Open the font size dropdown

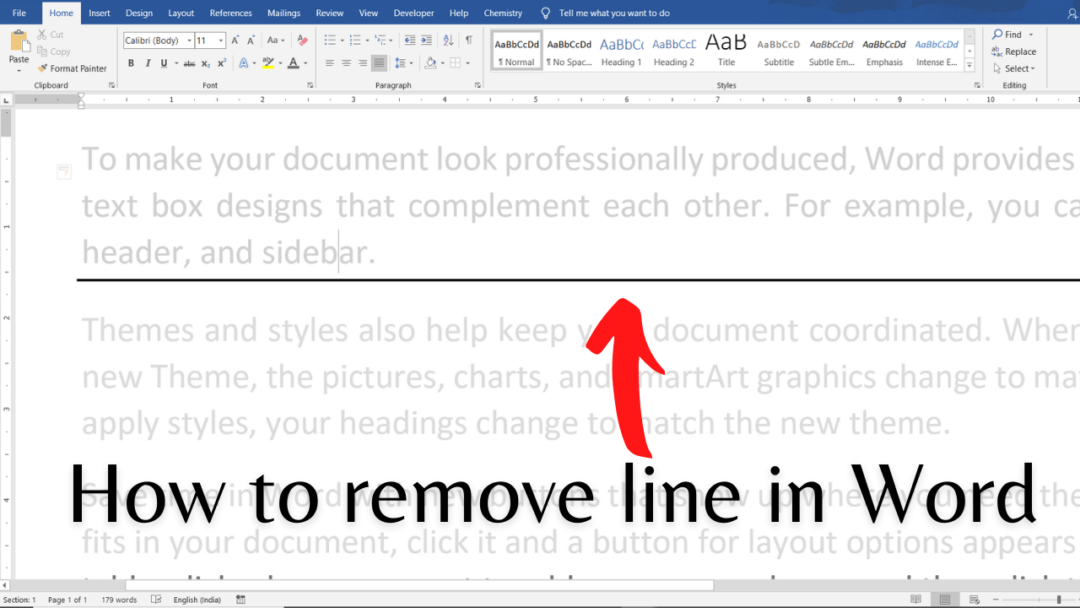click(220, 40)
